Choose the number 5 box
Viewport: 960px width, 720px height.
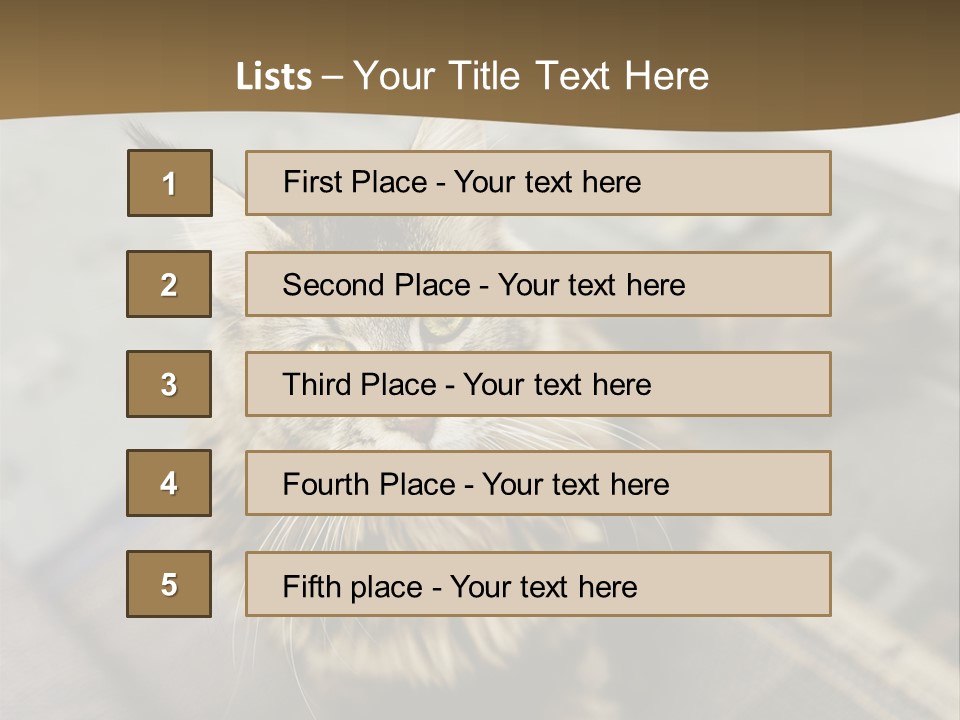point(169,584)
